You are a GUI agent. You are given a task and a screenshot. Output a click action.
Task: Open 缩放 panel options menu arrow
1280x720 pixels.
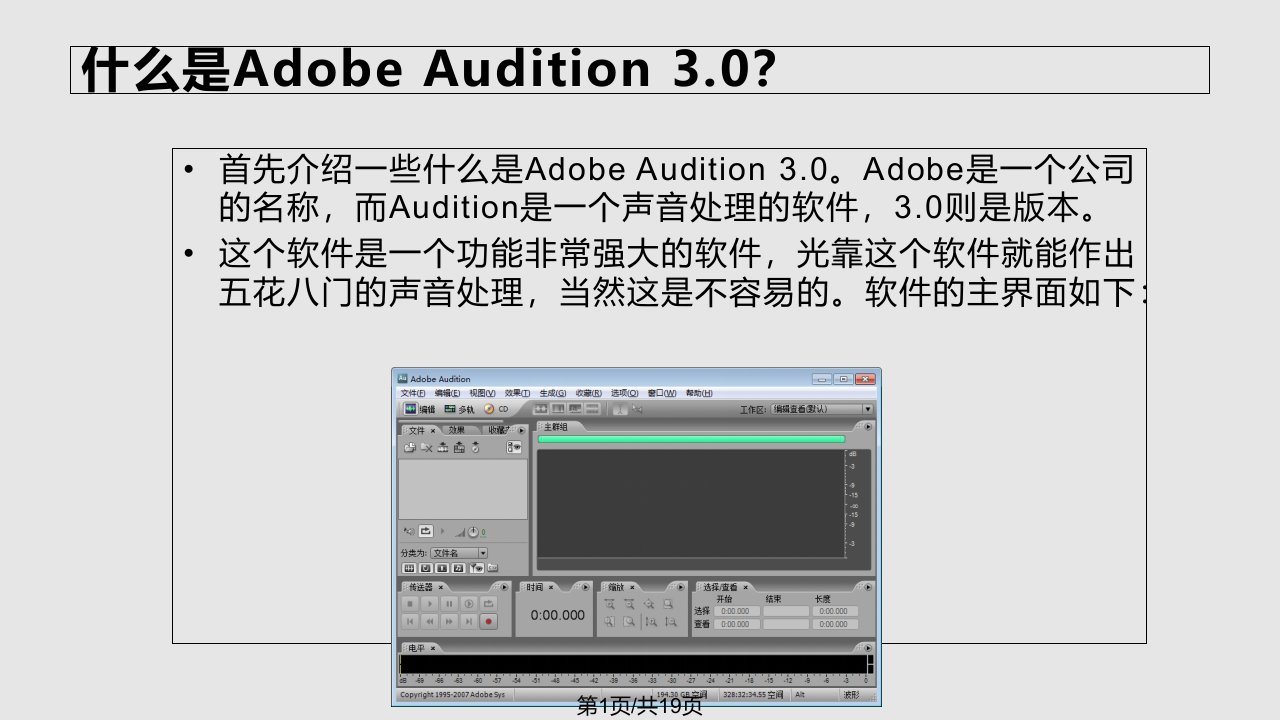(x=681, y=587)
